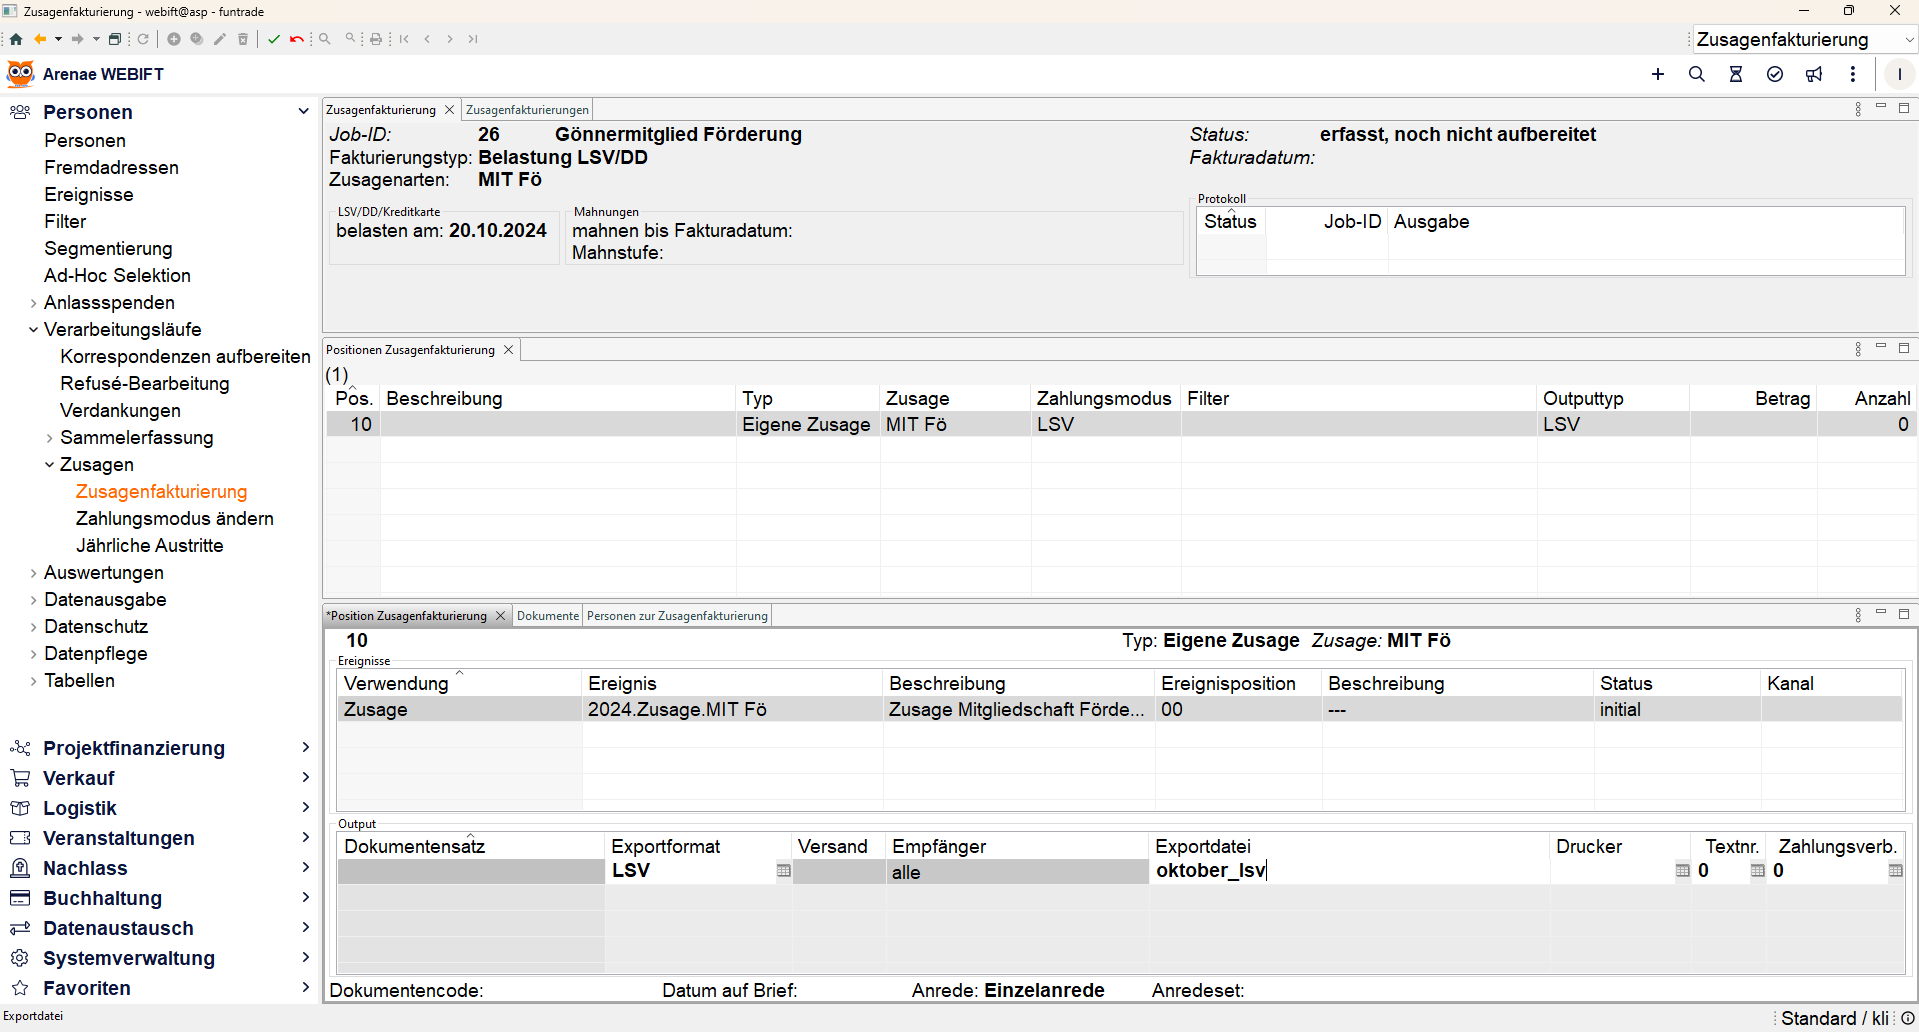Click the megaphone announcements icon
1919x1032 pixels.
[1814, 74]
